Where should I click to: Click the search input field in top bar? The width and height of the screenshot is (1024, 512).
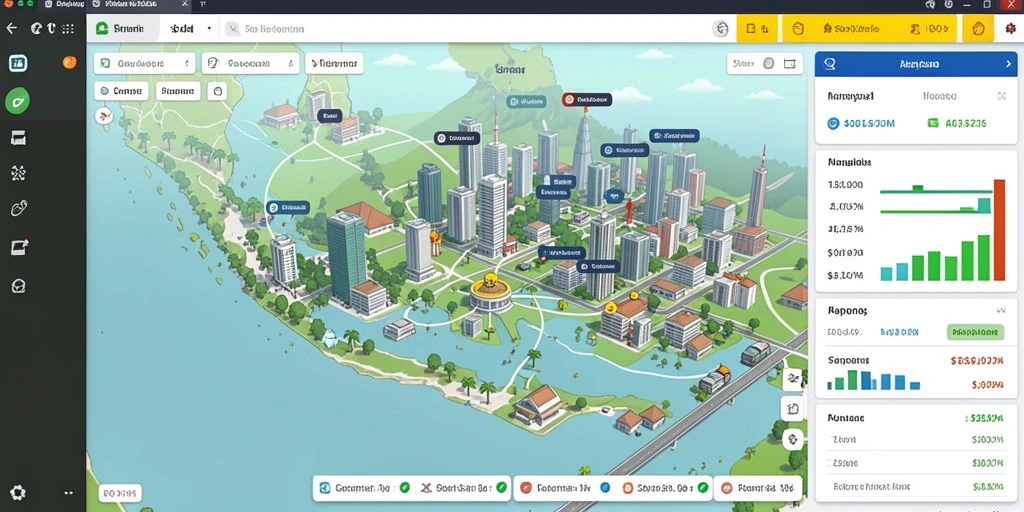coord(465,29)
